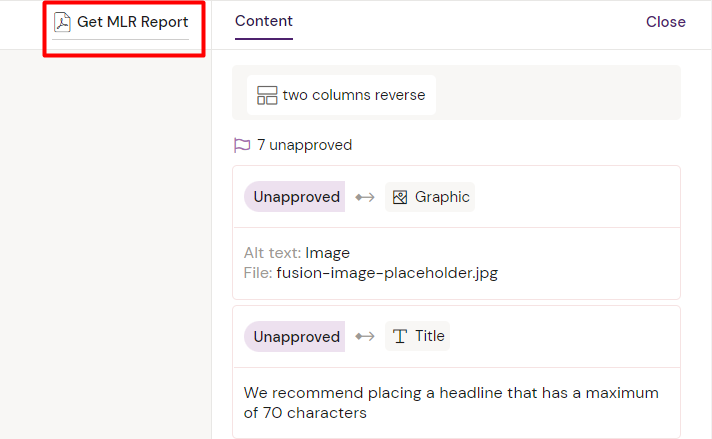
Task: Click the link arrows icon in Graphic row
Action: (x=365, y=197)
